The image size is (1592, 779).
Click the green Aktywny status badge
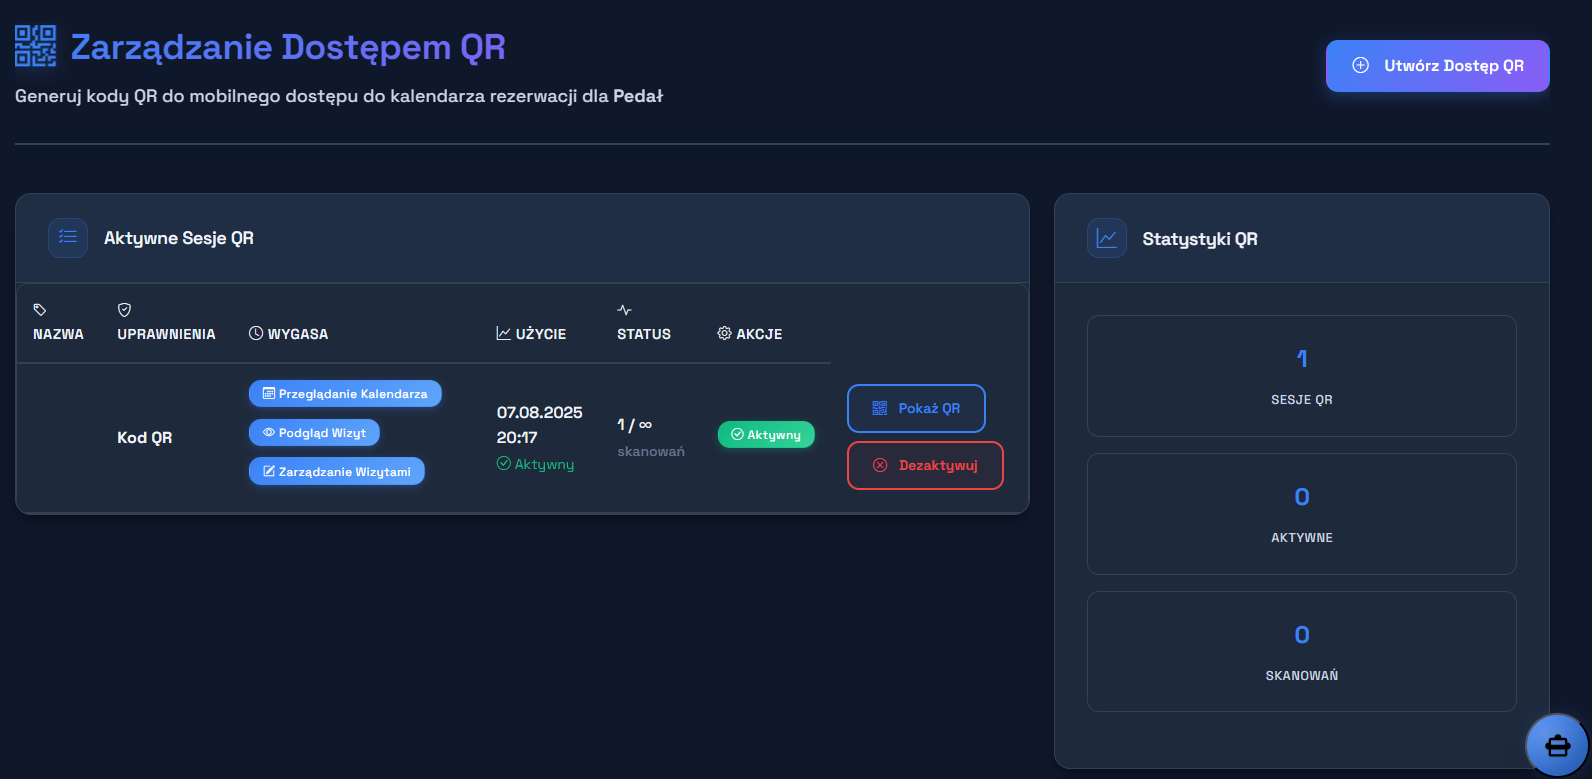pos(766,435)
